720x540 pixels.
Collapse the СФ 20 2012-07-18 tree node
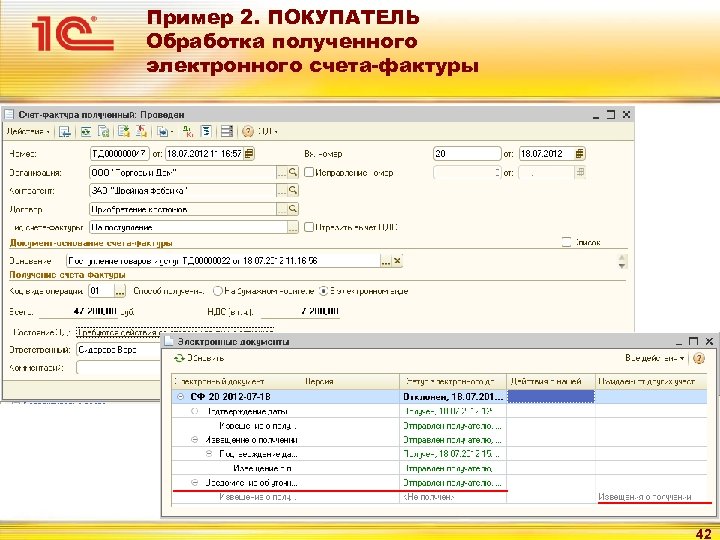tap(180, 397)
